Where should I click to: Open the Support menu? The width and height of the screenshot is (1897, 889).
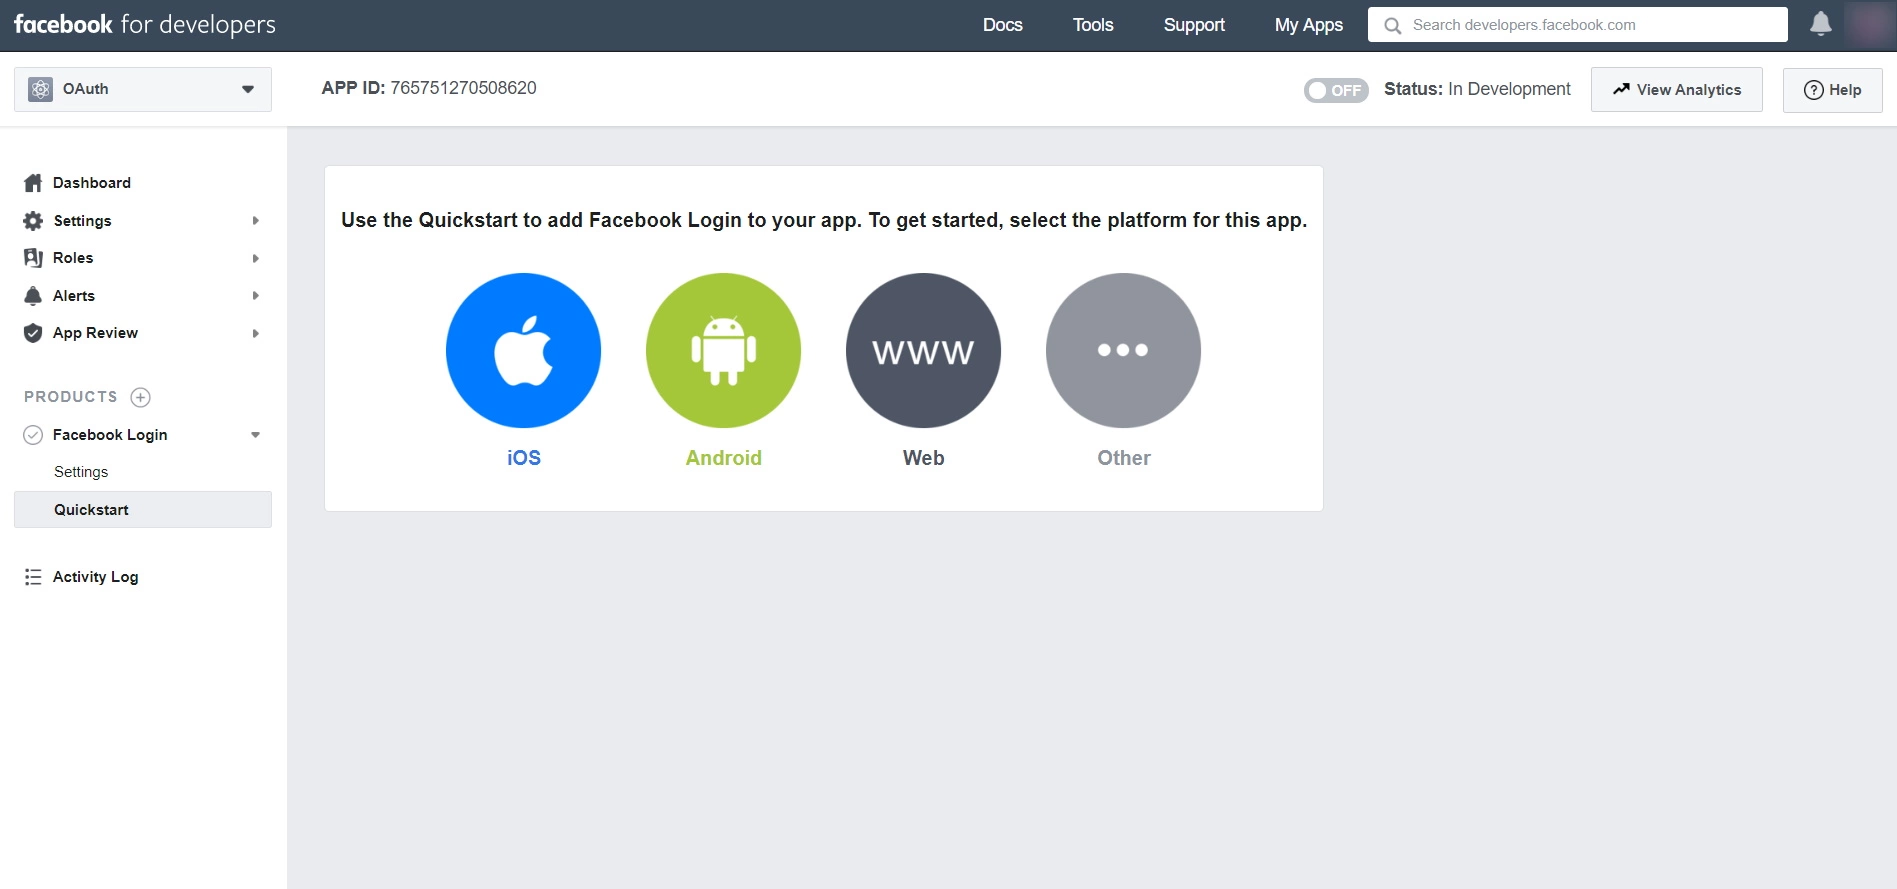[1194, 25]
